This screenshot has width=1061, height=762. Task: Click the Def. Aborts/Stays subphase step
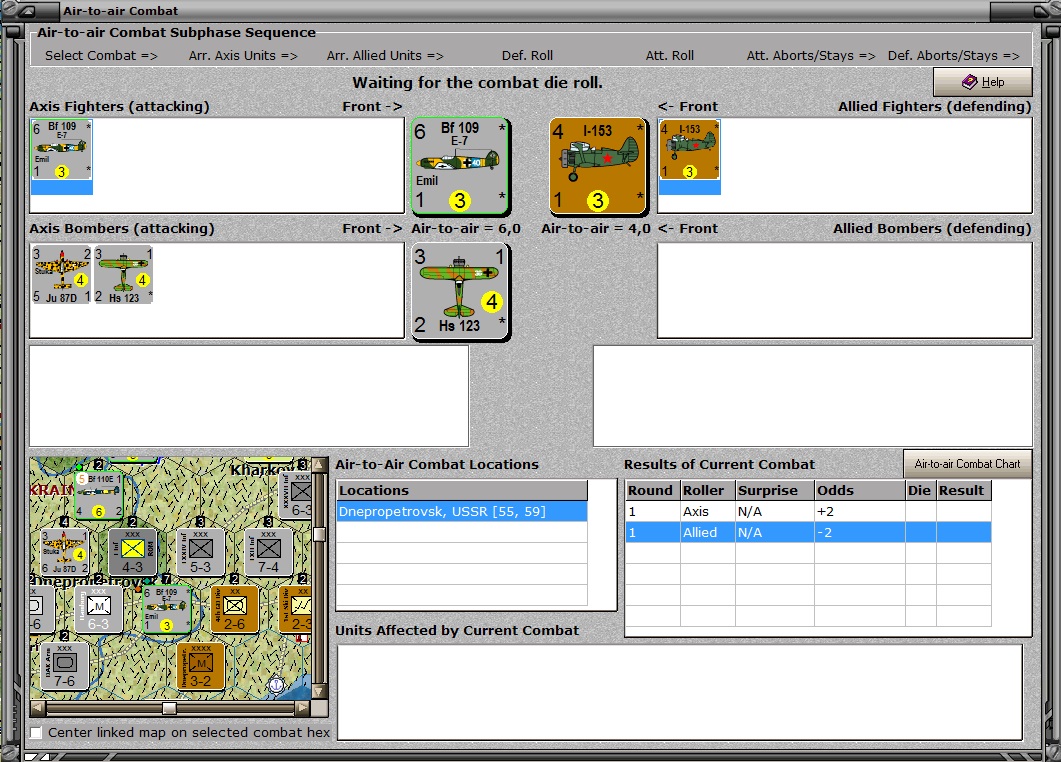point(953,55)
